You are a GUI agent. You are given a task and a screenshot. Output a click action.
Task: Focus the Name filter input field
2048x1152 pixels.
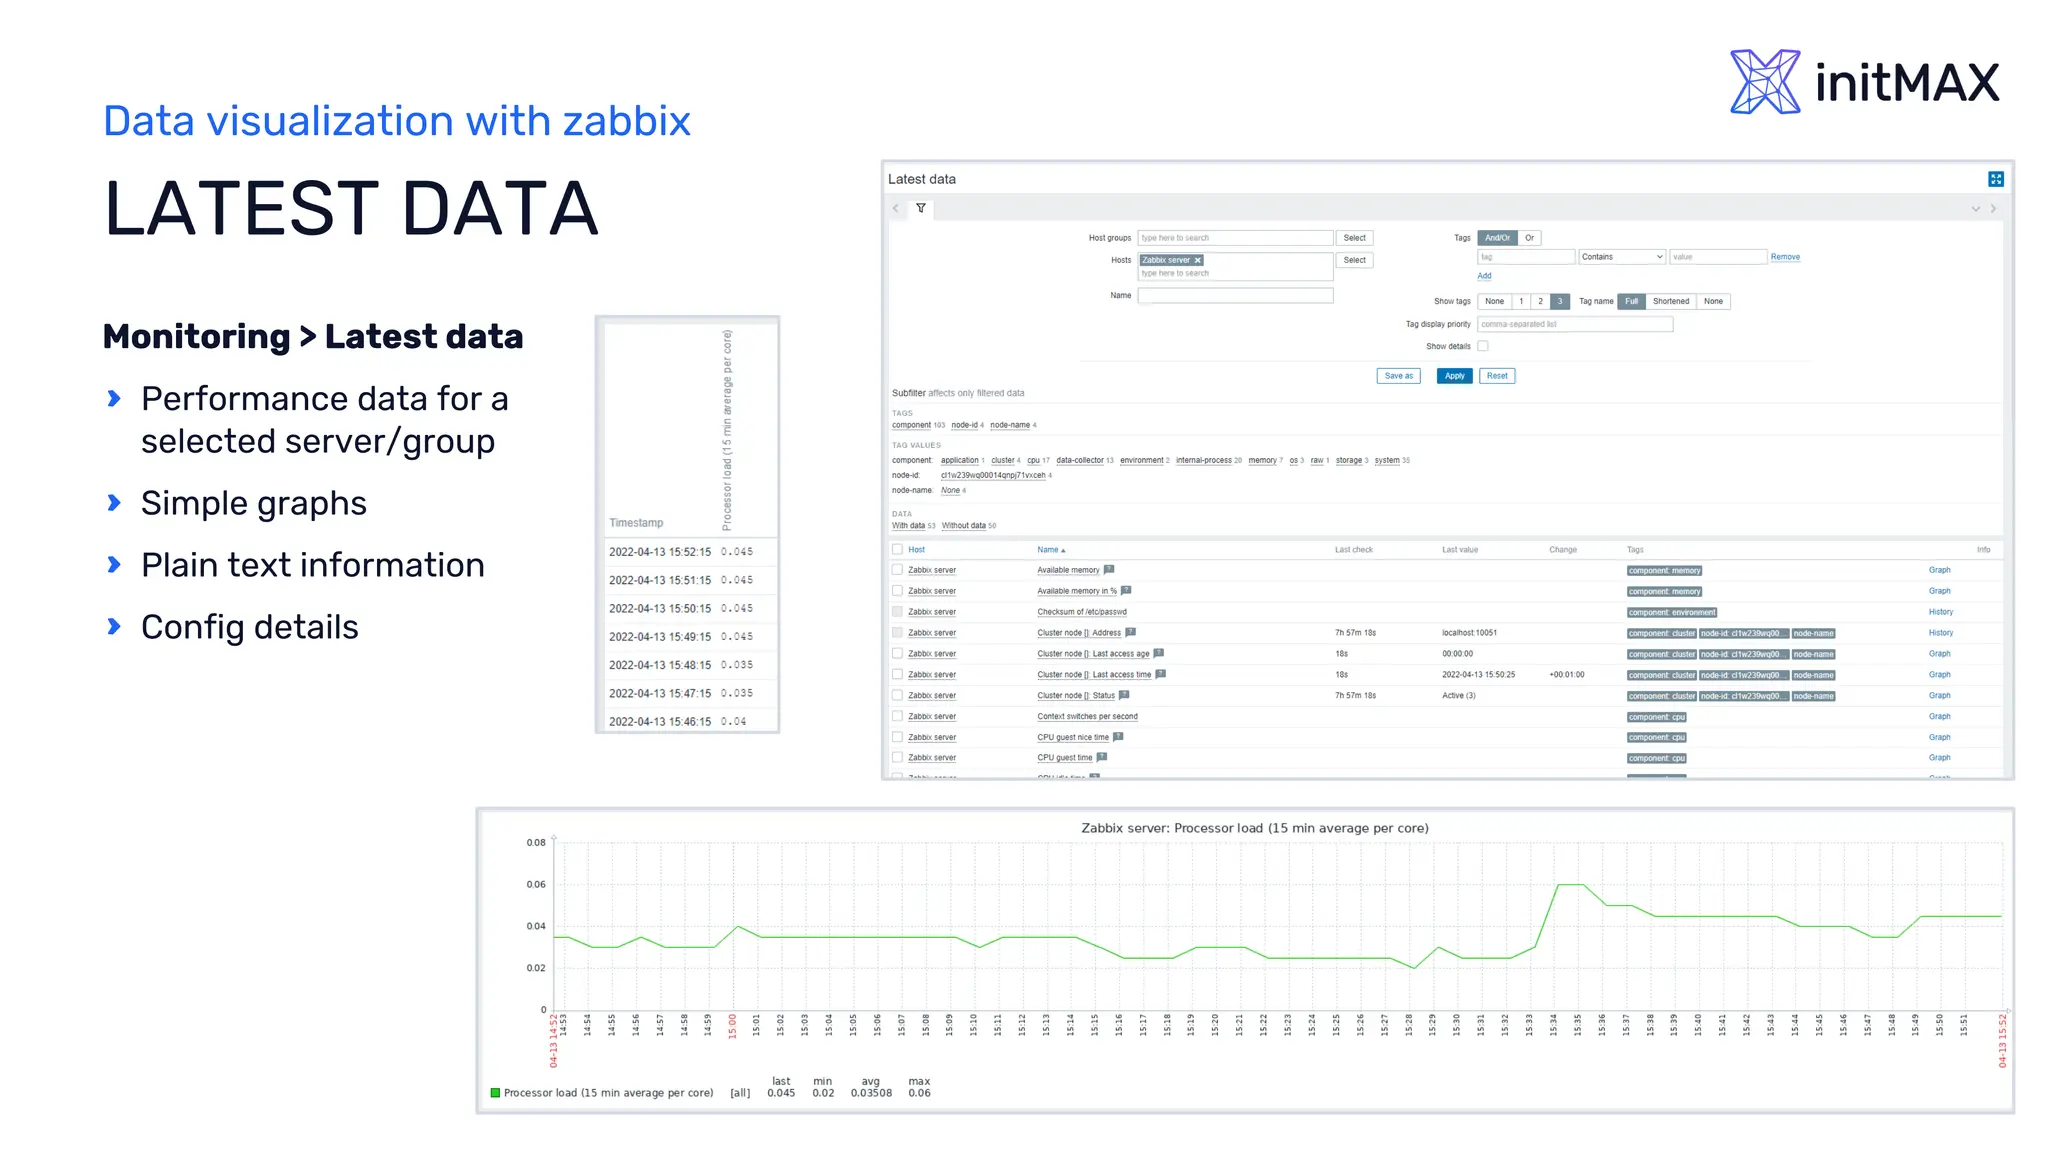tap(1235, 295)
